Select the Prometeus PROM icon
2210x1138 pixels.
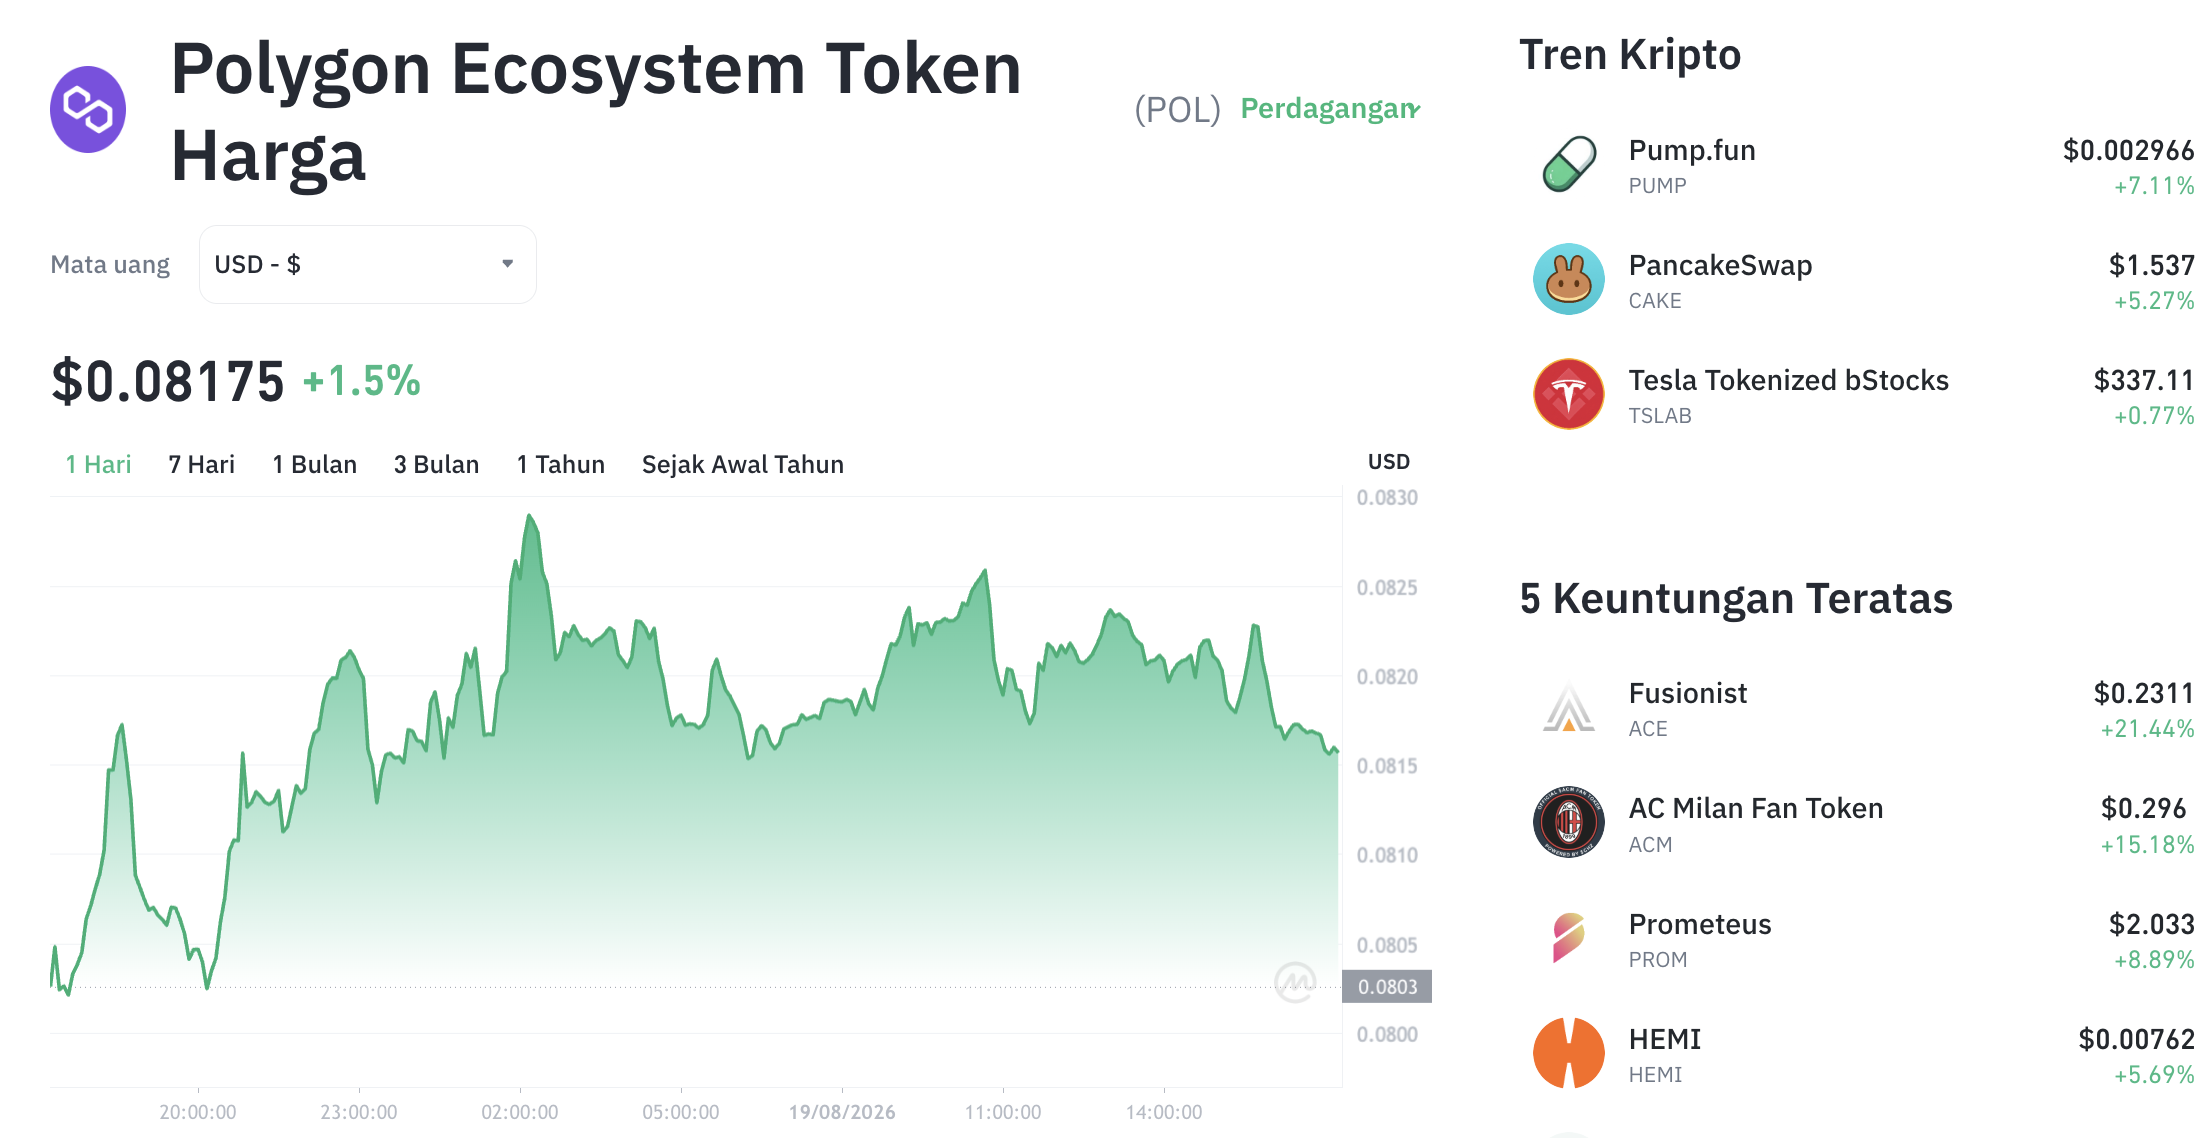(x=1568, y=937)
